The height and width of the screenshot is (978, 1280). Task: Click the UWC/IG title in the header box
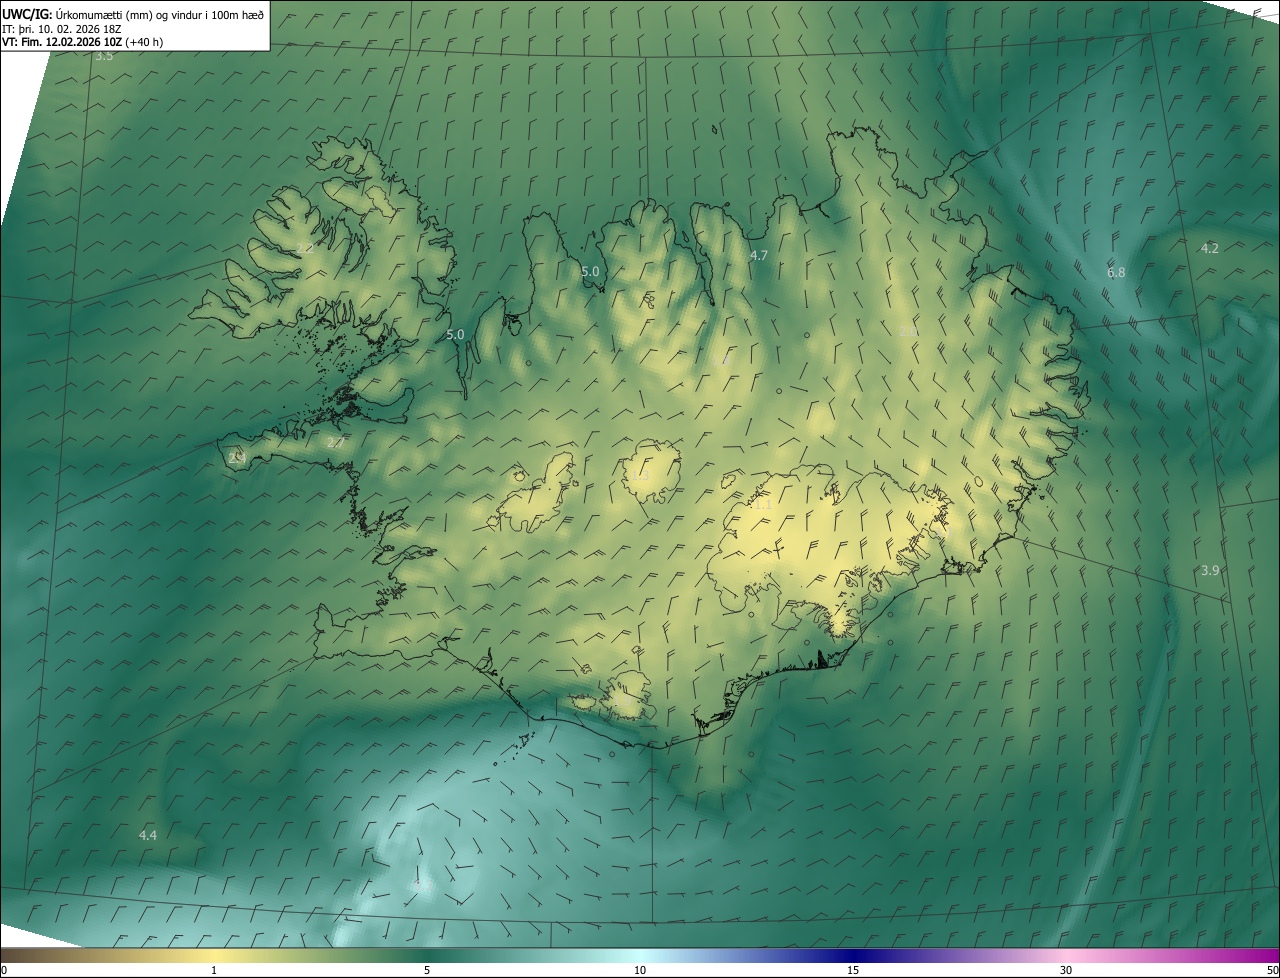26,13
